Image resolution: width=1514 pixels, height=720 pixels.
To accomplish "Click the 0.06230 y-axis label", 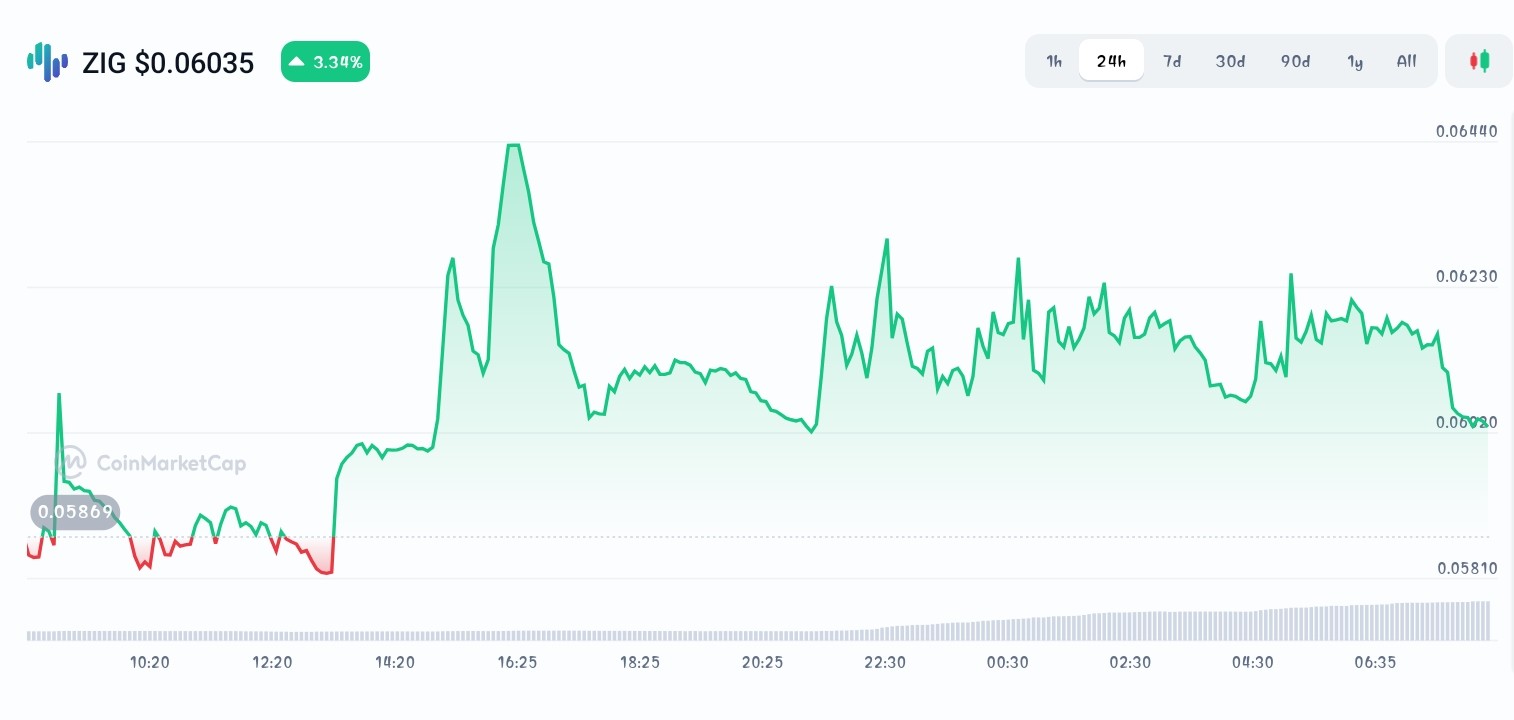I will (1466, 276).
